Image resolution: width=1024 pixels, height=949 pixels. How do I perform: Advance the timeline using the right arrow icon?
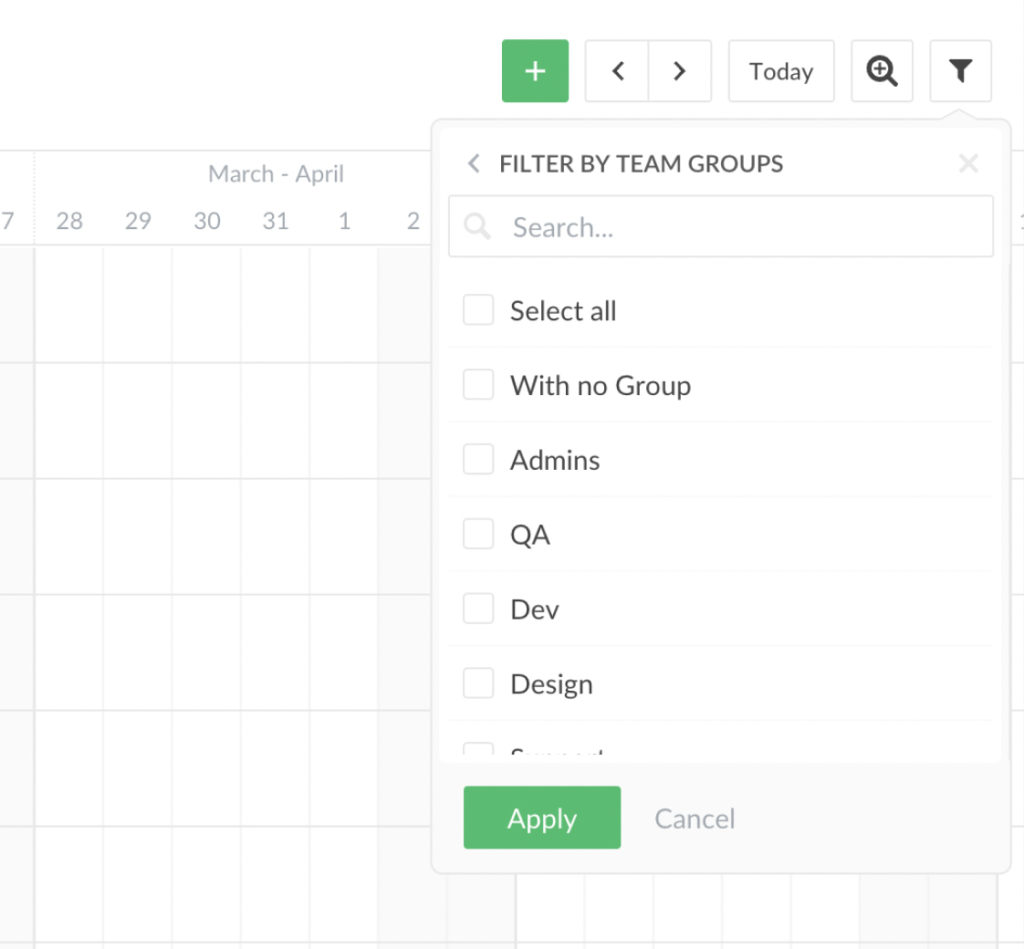tap(679, 70)
